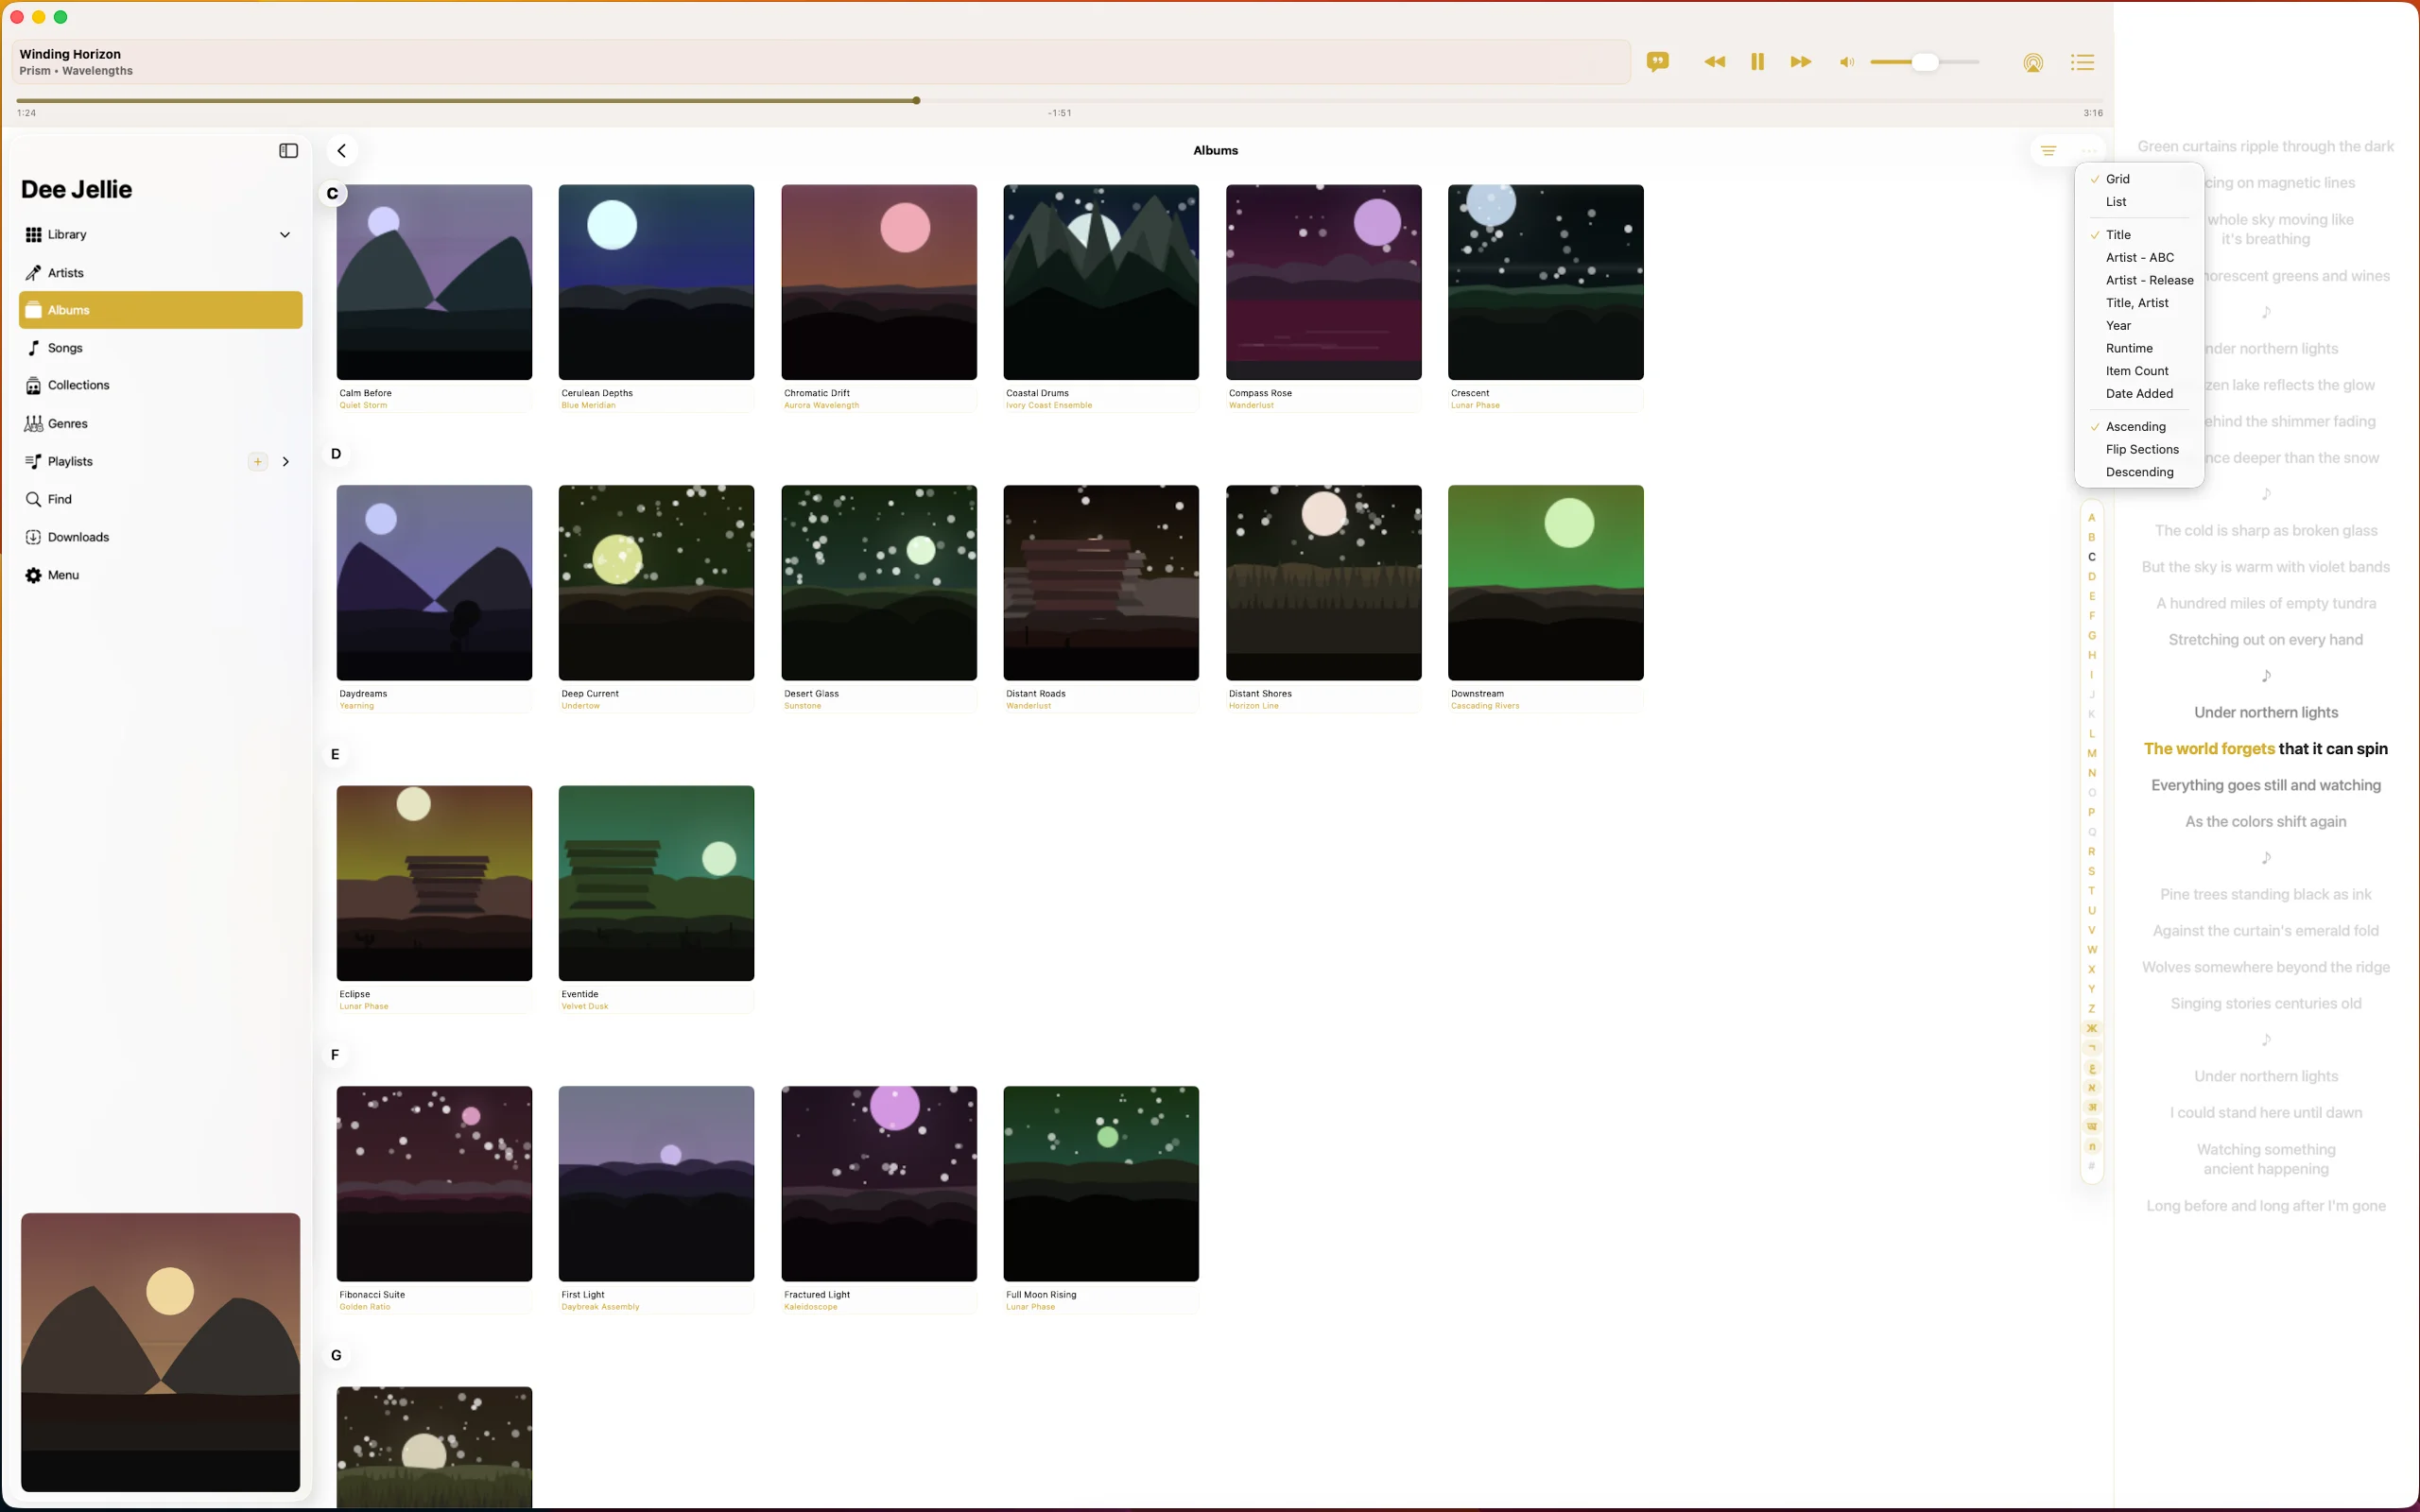The width and height of the screenshot is (2420, 1512).
Task: Skip forward to the next track
Action: [1800, 62]
